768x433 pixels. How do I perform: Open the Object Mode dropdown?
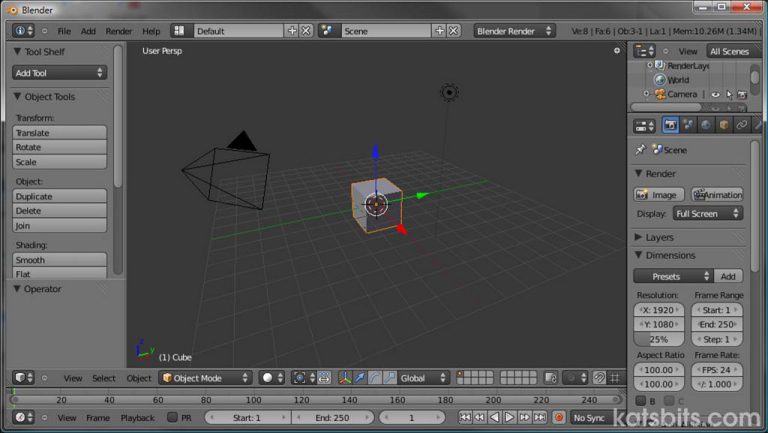tap(205, 378)
